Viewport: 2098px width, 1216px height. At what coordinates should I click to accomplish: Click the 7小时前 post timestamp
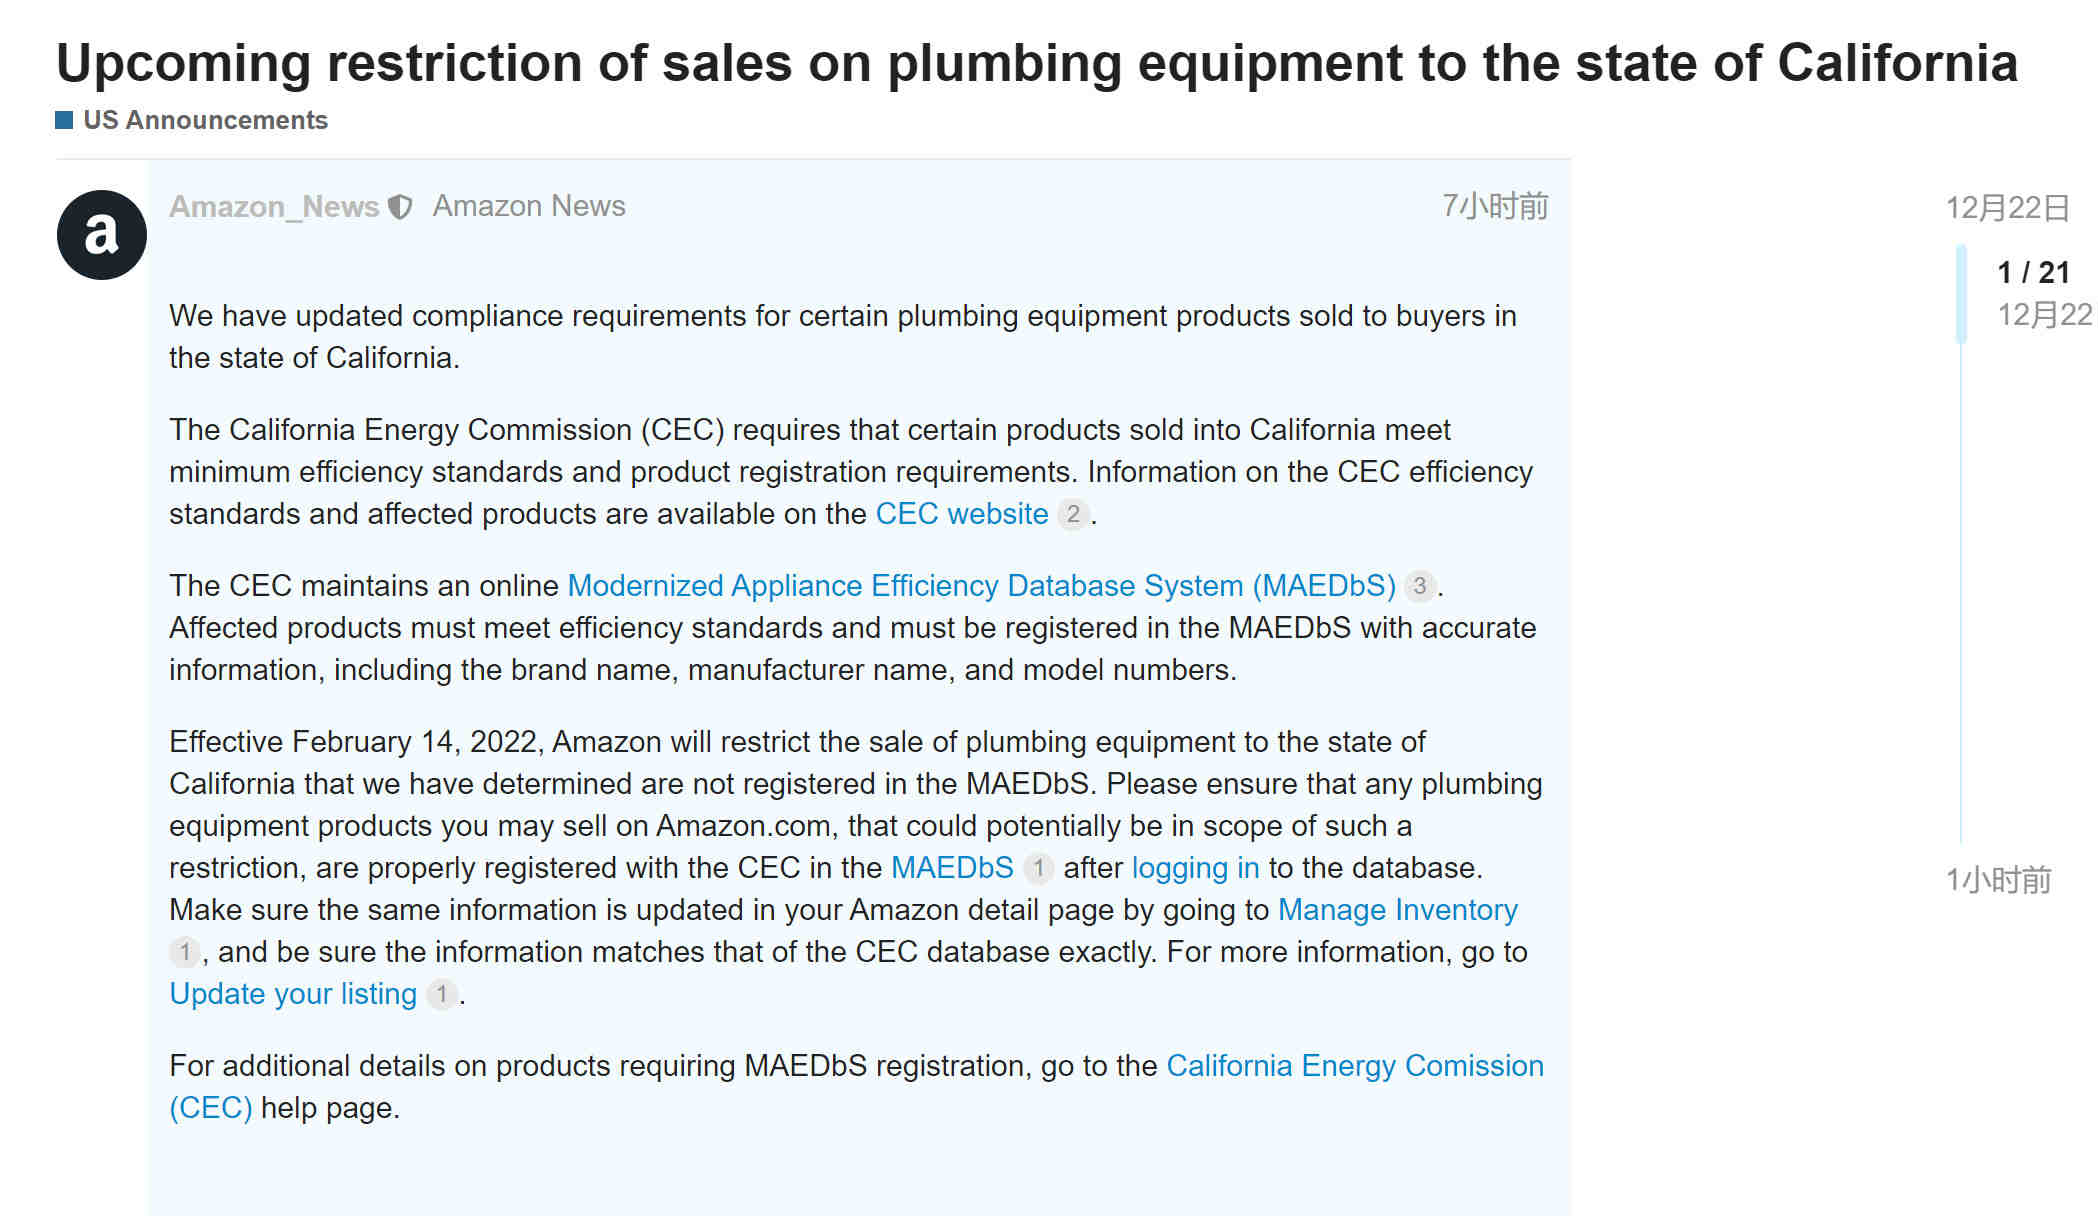pos(1494,206)
